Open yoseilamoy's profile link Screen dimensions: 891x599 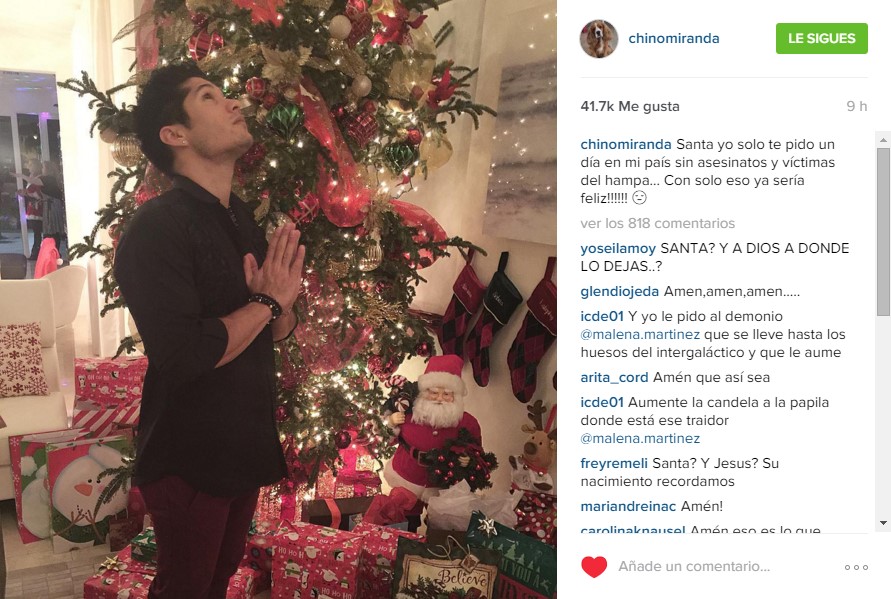point(618,248)
